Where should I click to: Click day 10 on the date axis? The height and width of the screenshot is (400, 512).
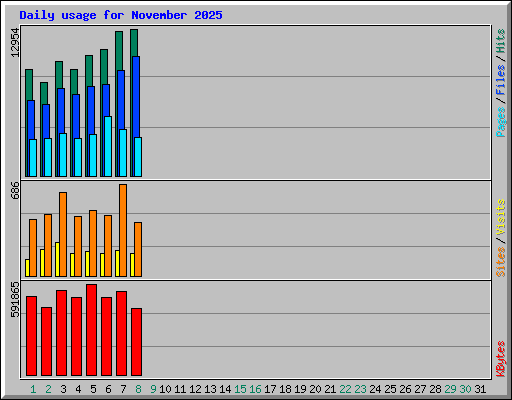165,389
